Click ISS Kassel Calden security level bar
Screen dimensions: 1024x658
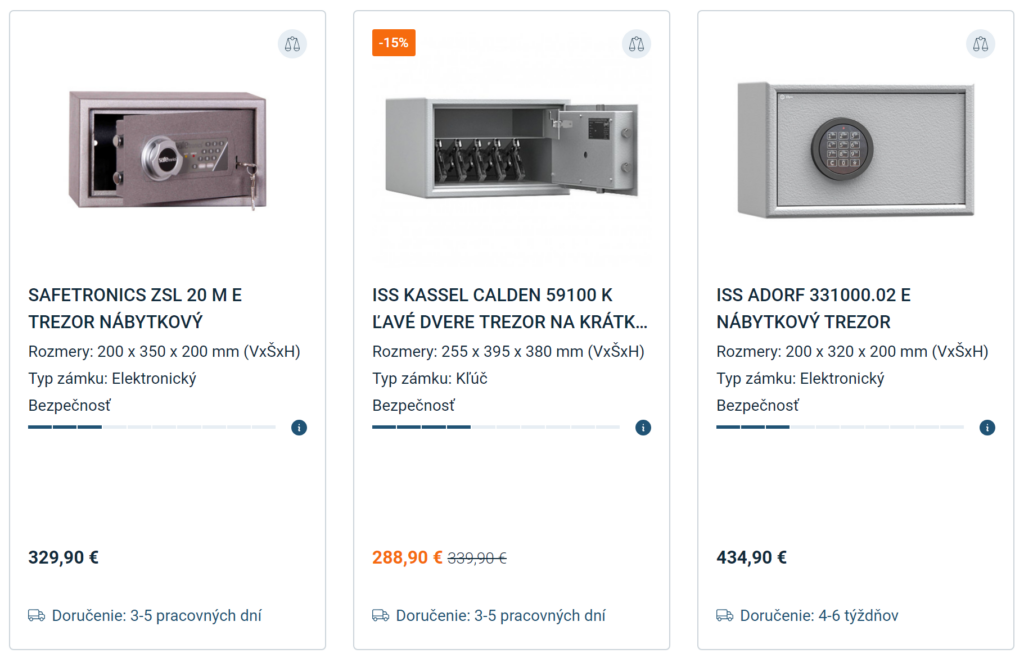[496, 428]
